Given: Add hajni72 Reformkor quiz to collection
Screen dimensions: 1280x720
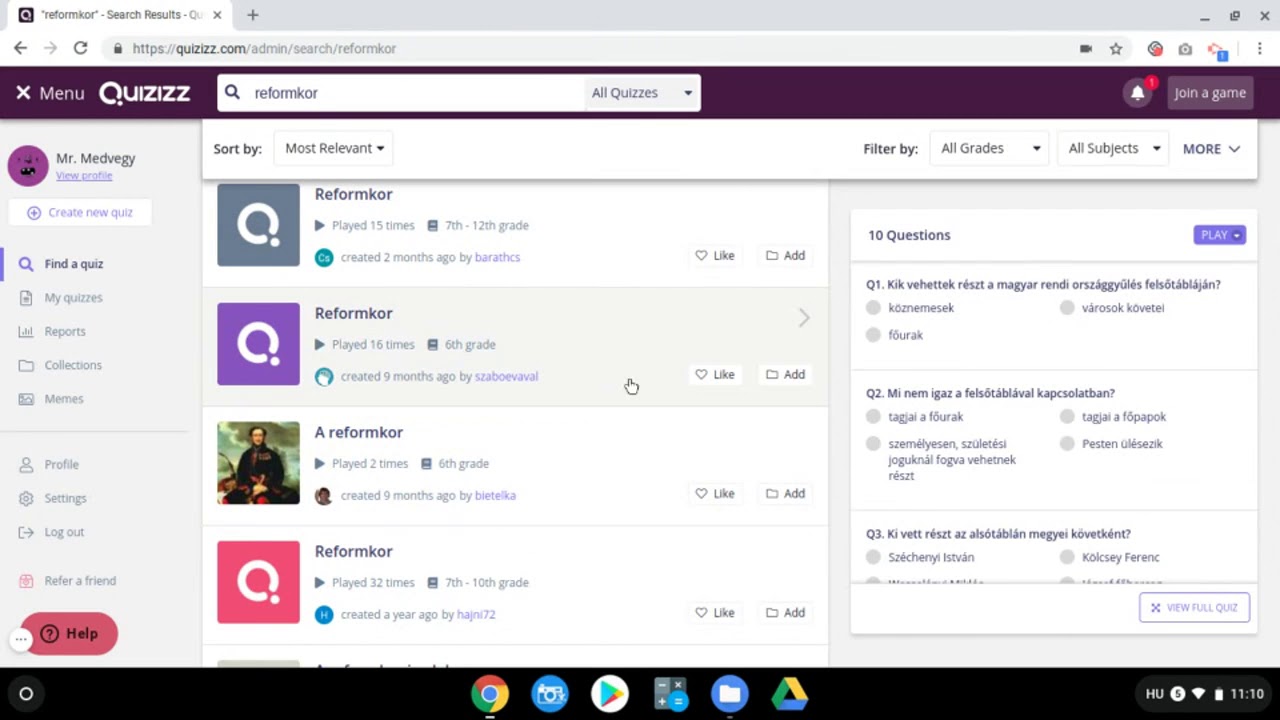Looking at the screenshot, I should (x=785, y=613).
